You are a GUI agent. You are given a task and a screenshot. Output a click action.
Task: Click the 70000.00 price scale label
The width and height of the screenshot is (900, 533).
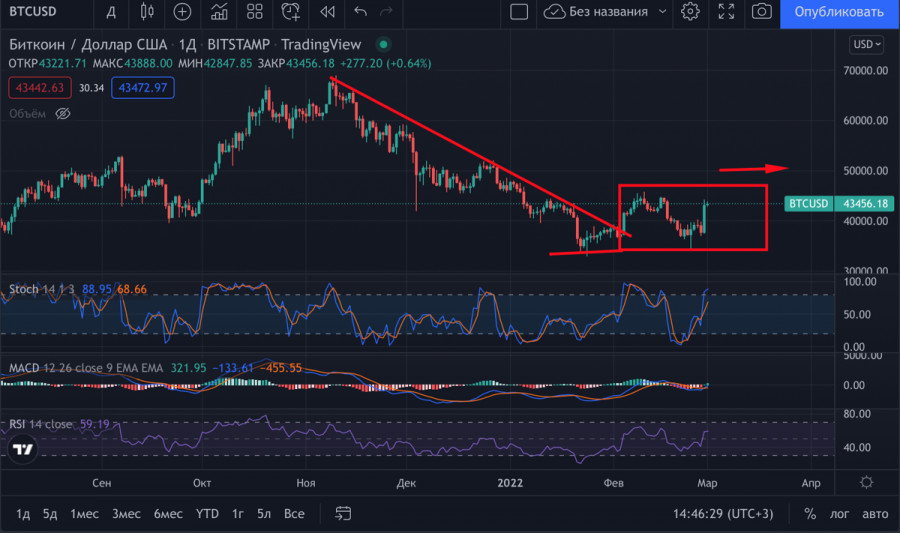click(866, 71)
